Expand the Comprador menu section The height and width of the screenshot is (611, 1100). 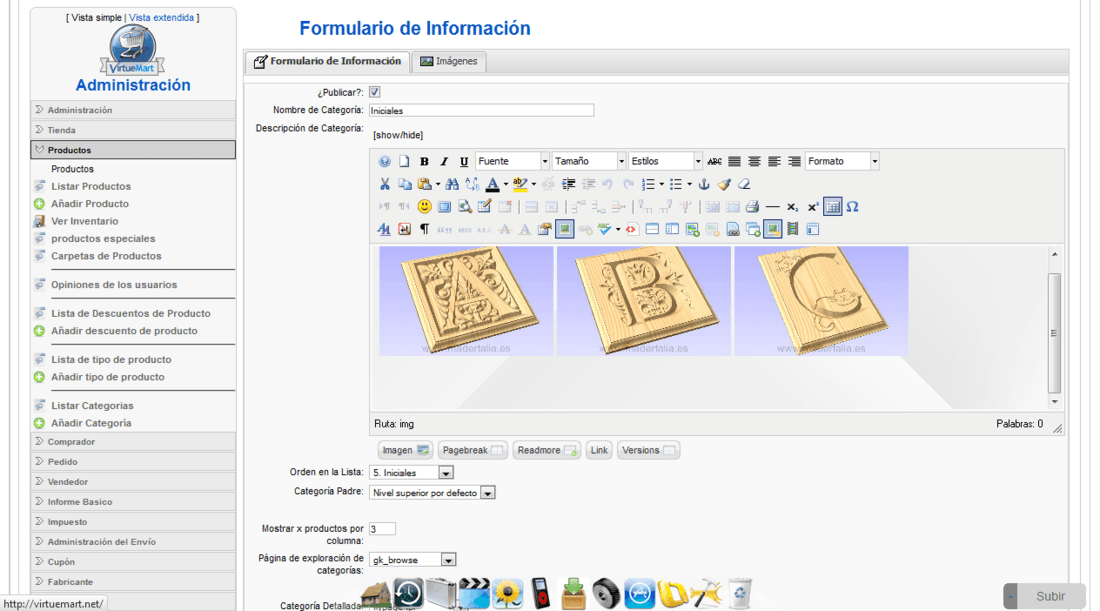pyautogui.click(x=133, y=442)
